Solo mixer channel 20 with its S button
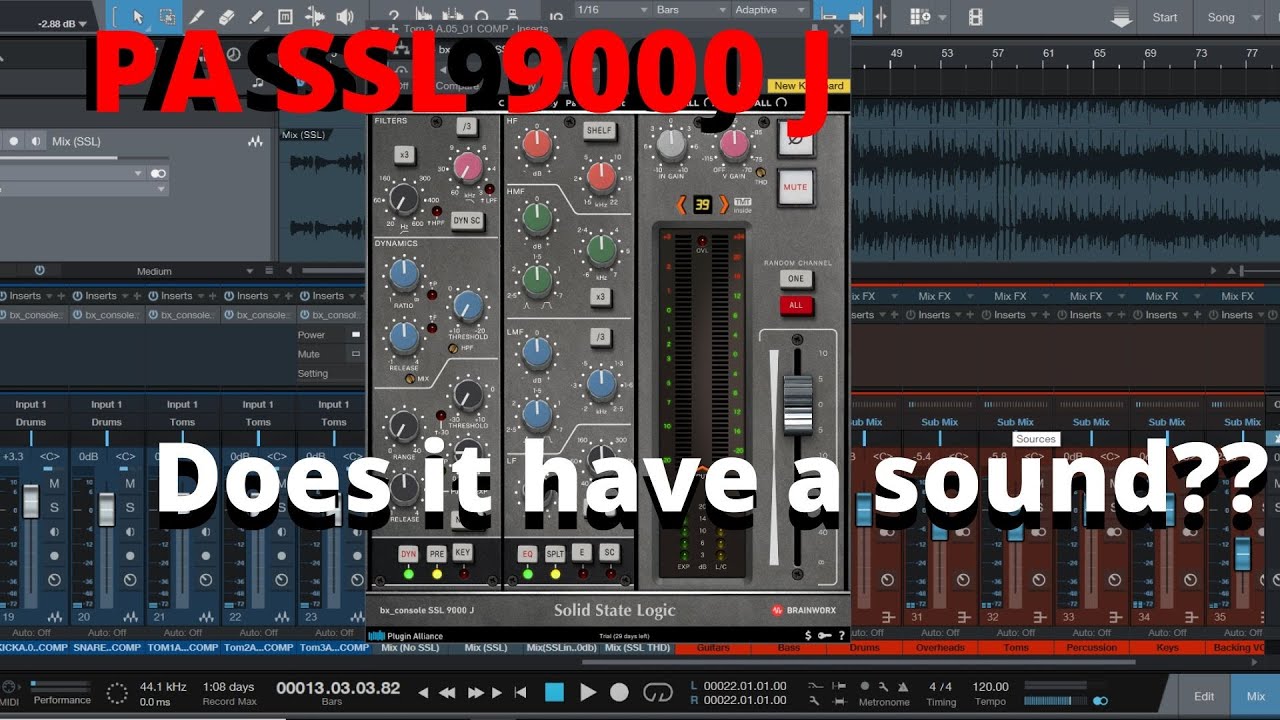Screen dimensions: 1280x720 click(x=130, y=507)
